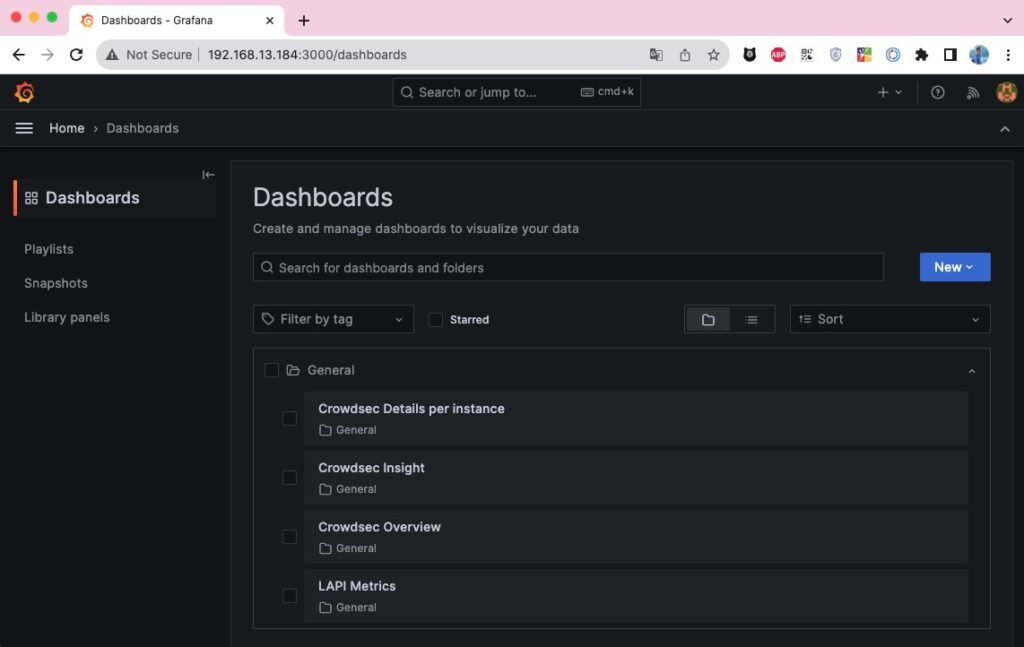This screenshot has width=1024, height=647.
Task: Open the help question-mark icon
Action: (938, 93)
